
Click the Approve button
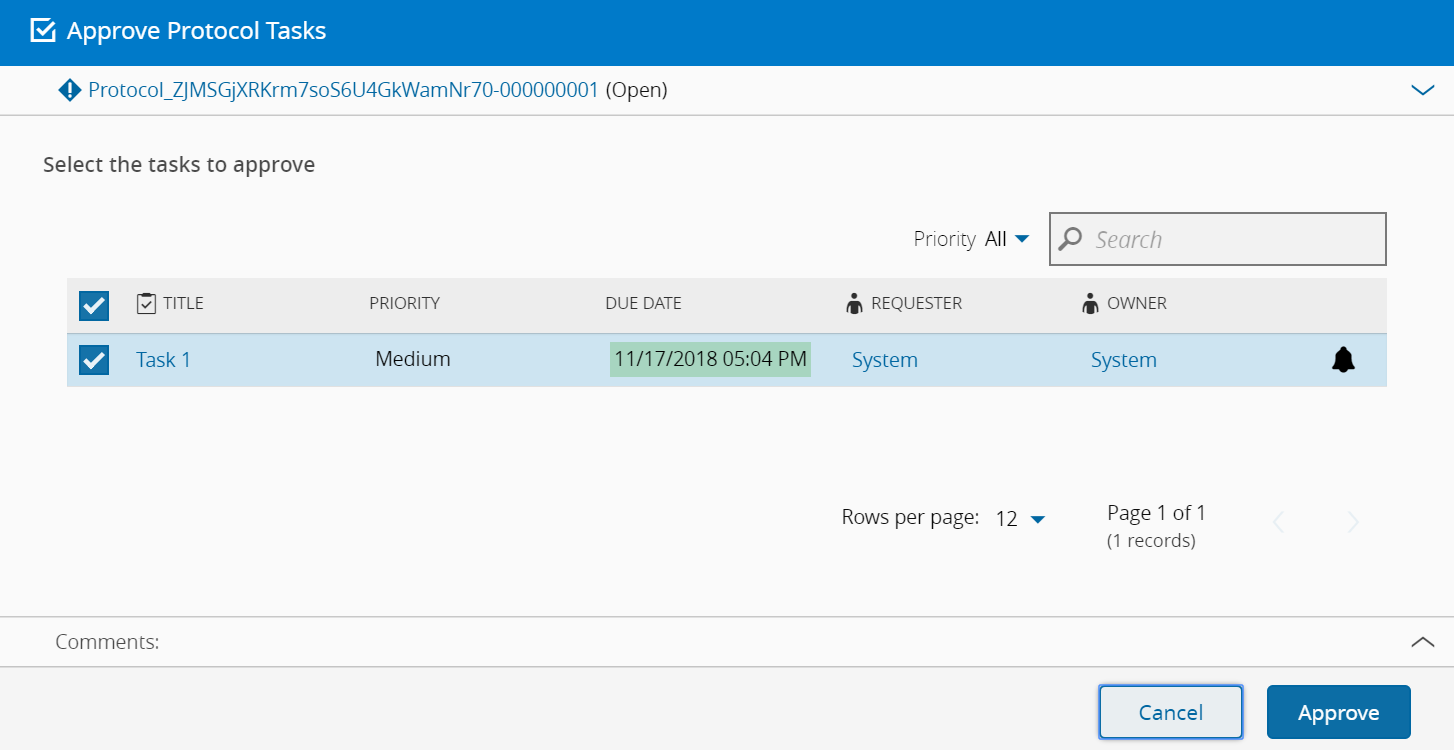tap(1338, 712)
